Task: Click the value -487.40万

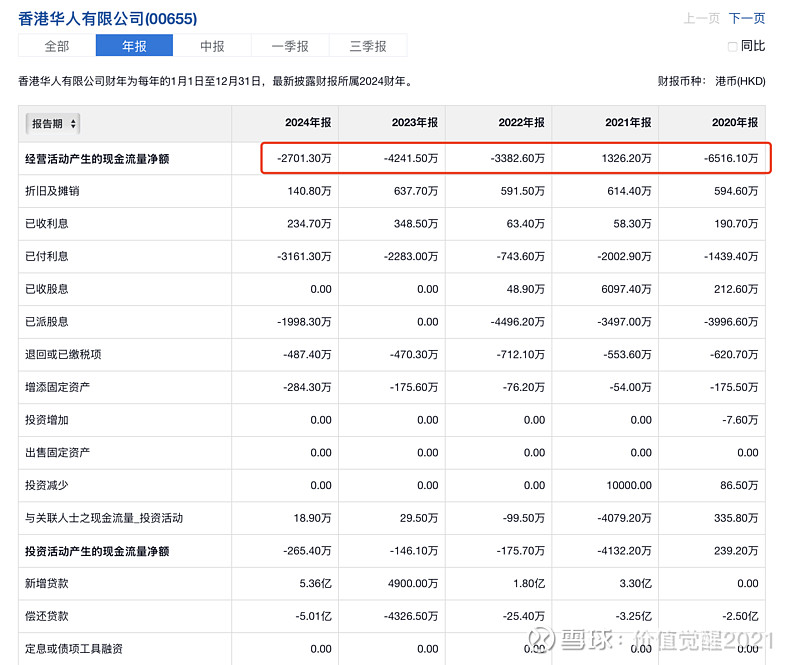Action: (307, 354)
